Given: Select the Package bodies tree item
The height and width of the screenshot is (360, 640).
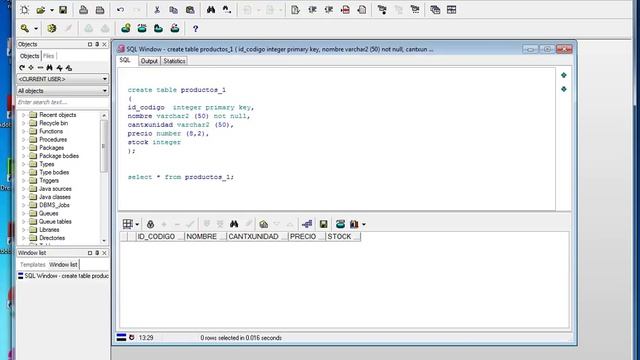Looking at the screenshot, I should (59, 156).
